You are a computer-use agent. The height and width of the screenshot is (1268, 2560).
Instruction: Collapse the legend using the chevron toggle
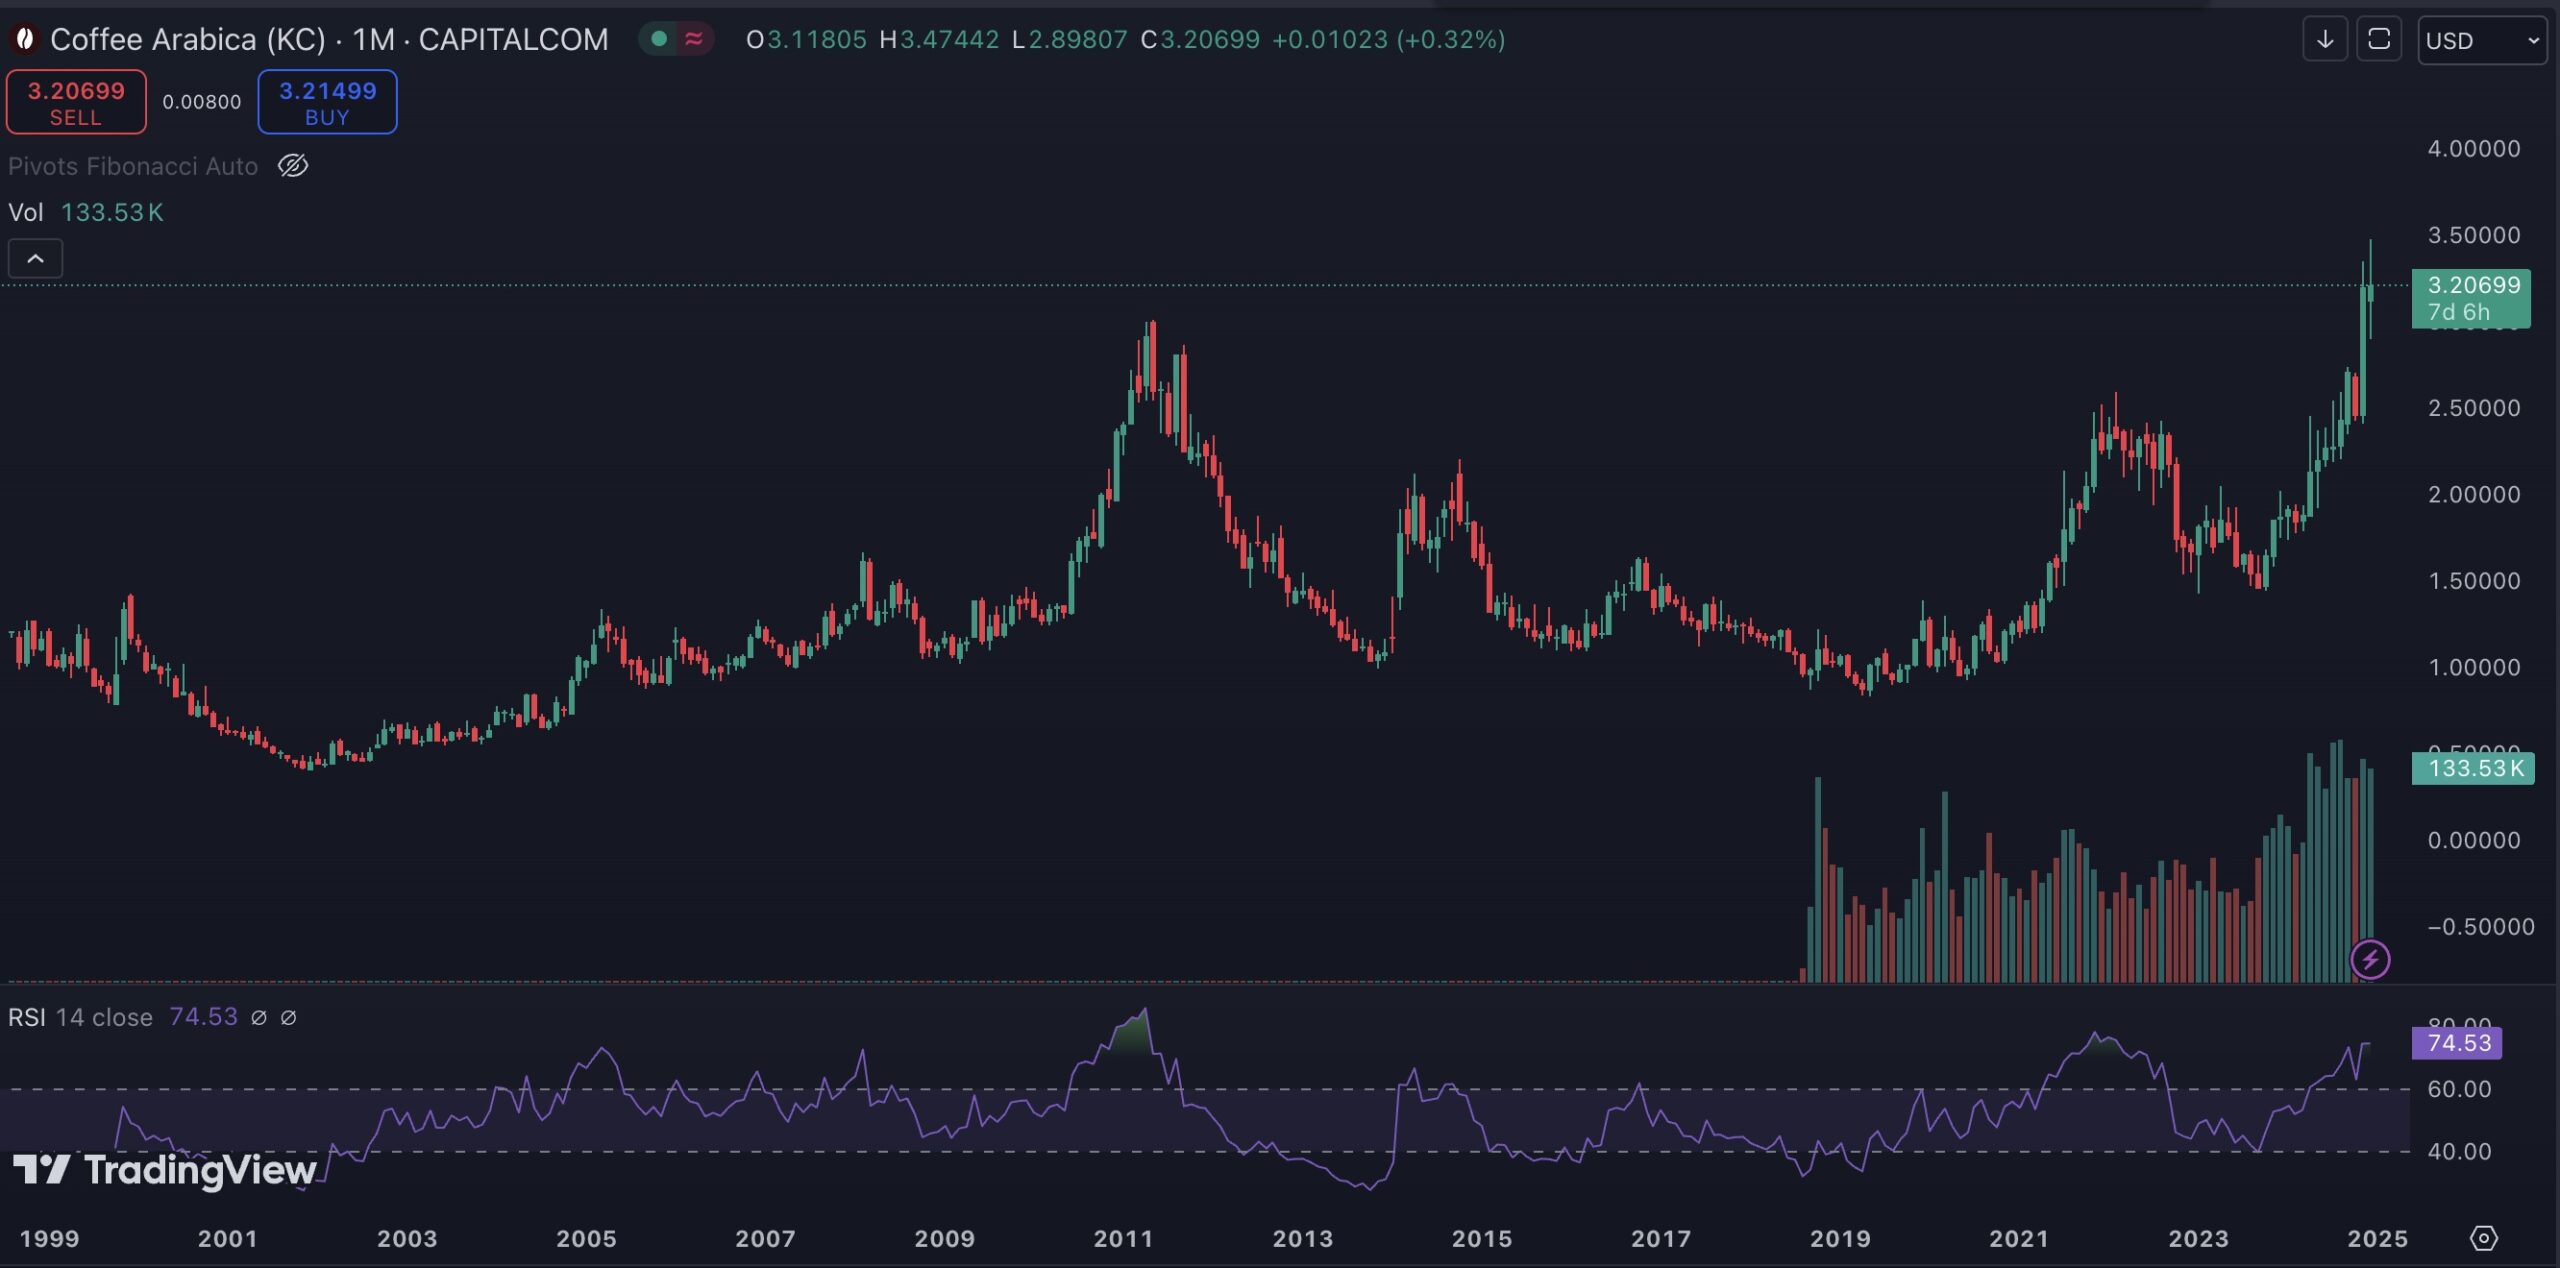[35, 258]
